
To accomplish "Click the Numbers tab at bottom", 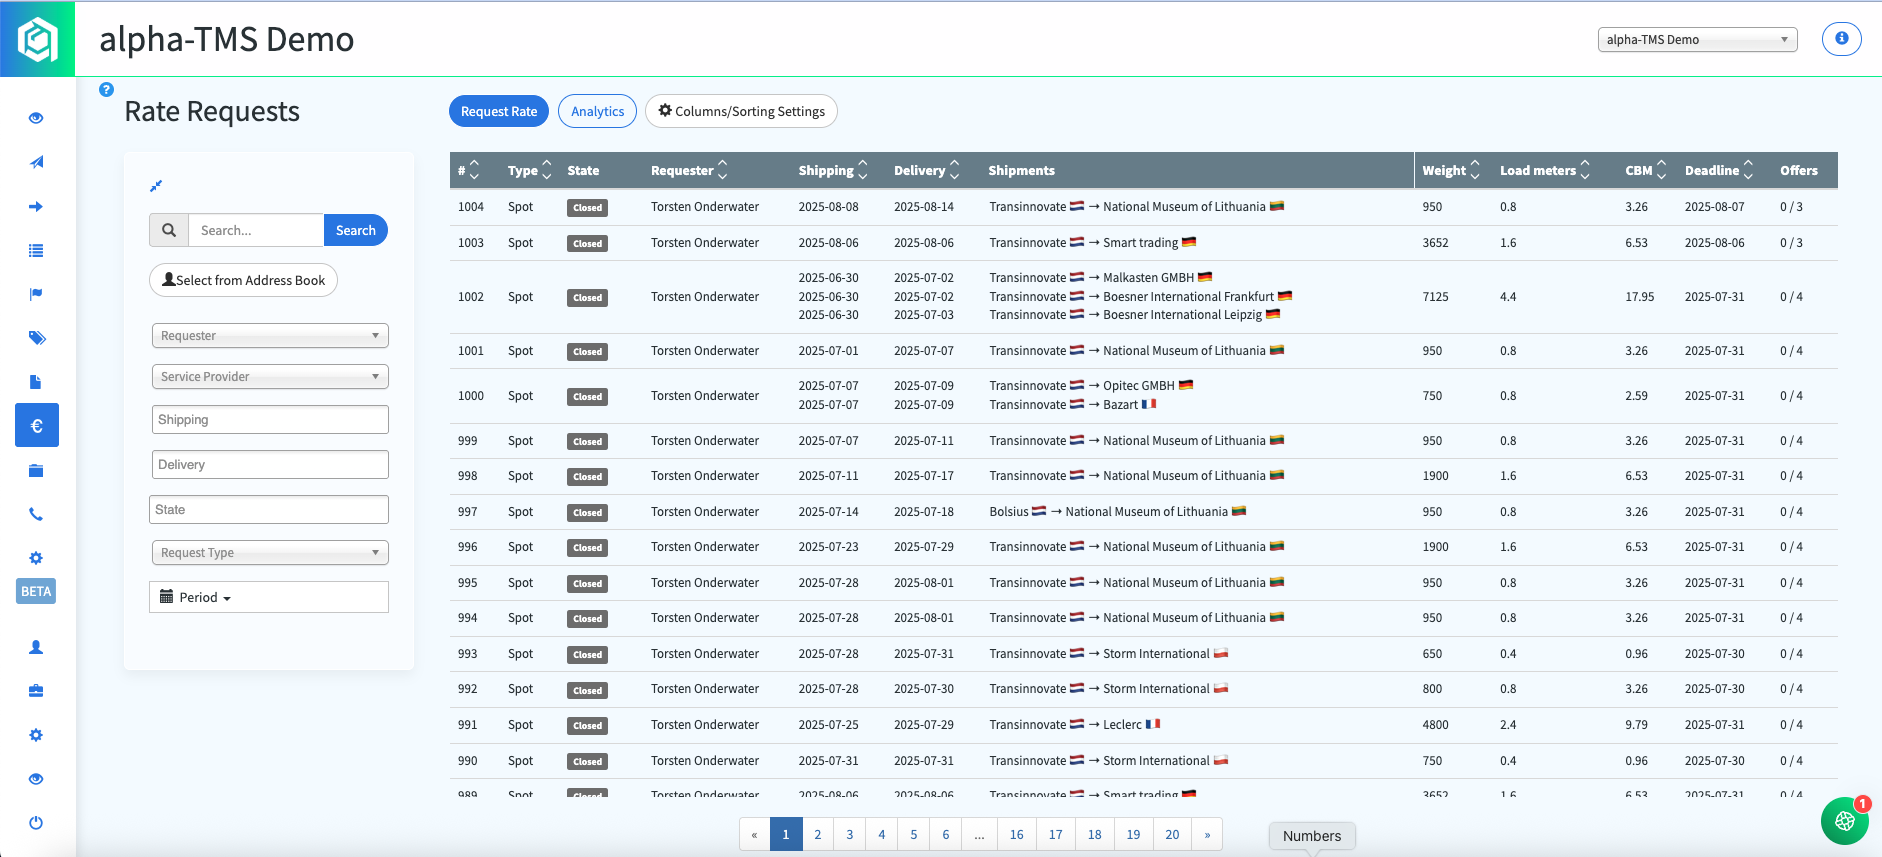I will [x=1312, y=836].
